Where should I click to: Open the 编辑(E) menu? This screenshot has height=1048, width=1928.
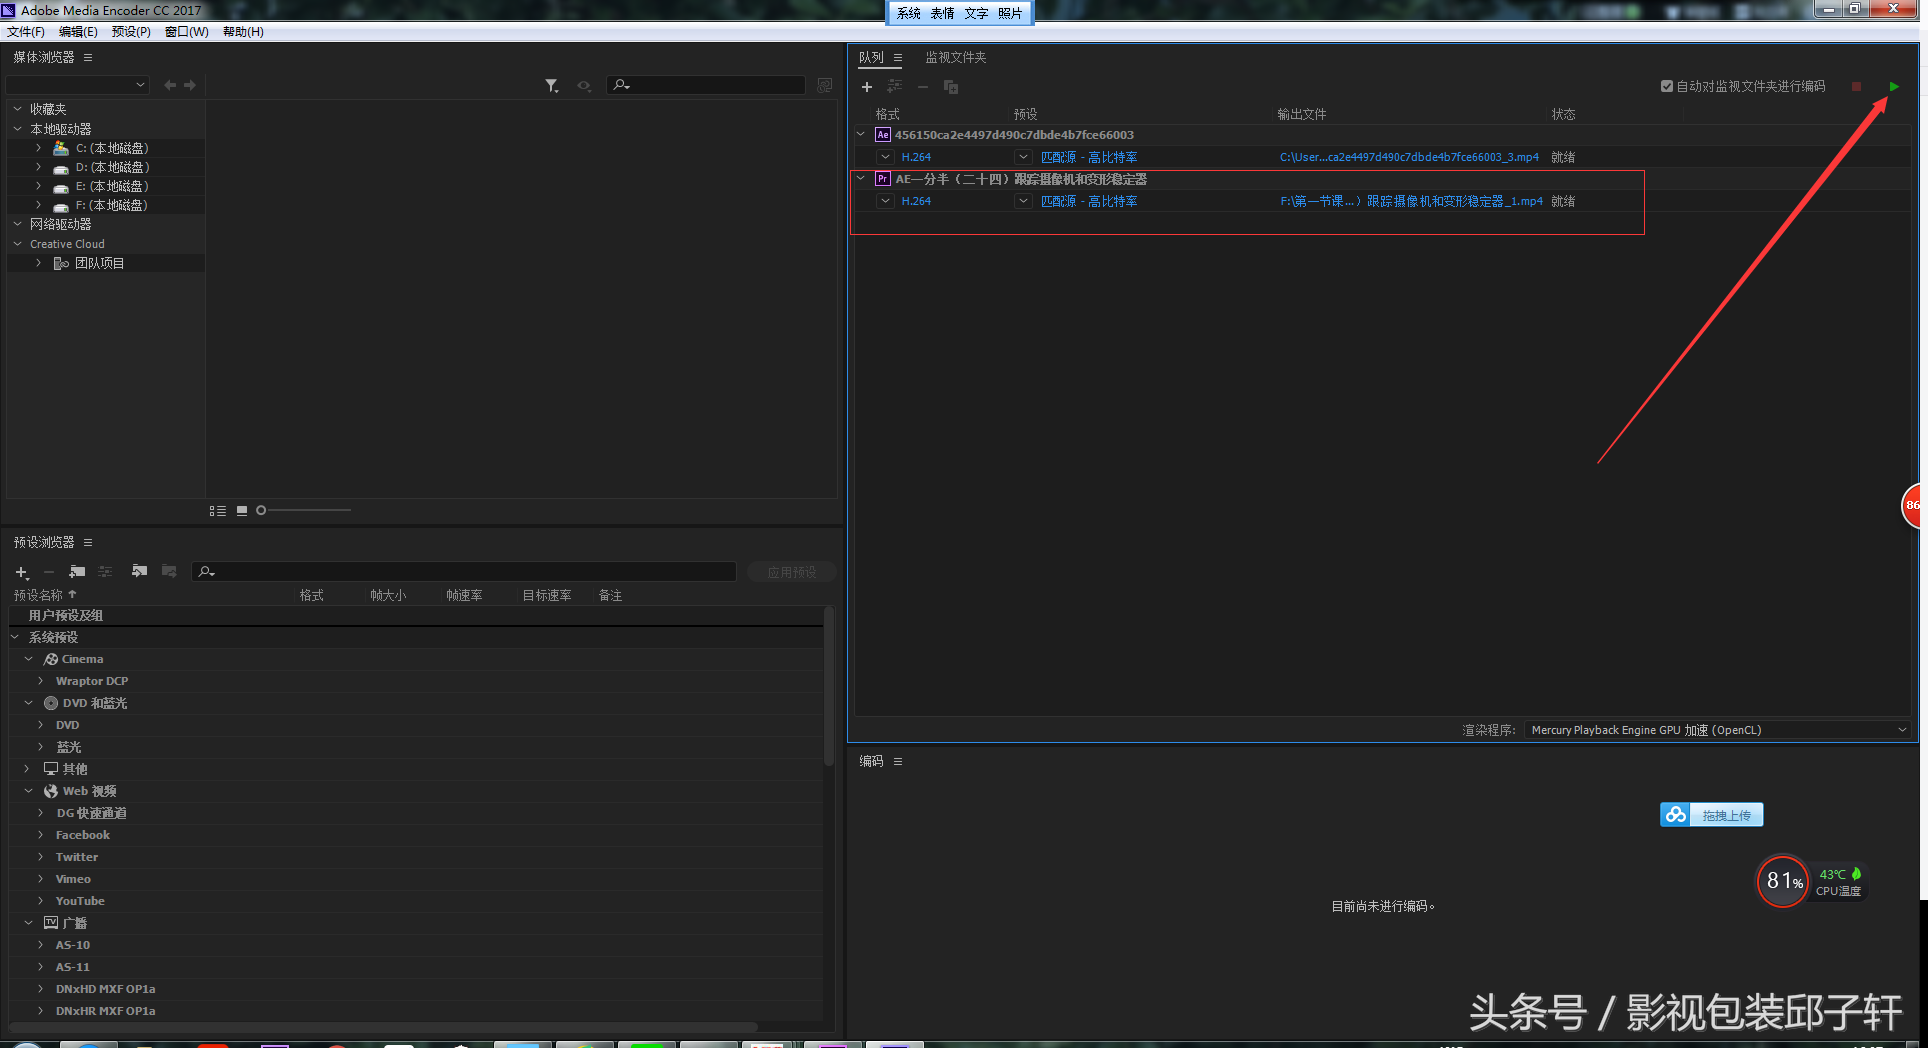tap(78, 32)
